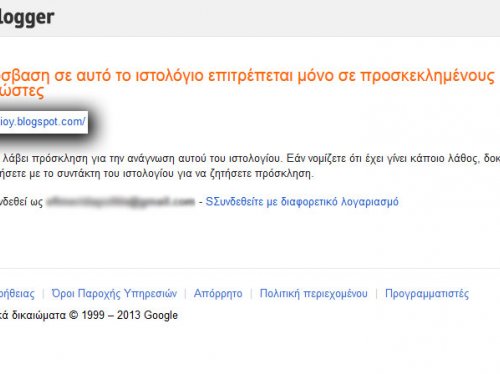500x374 pixels.
Task: Open the 'Προγραμματιστές' developers link
Action: (427, 294)
